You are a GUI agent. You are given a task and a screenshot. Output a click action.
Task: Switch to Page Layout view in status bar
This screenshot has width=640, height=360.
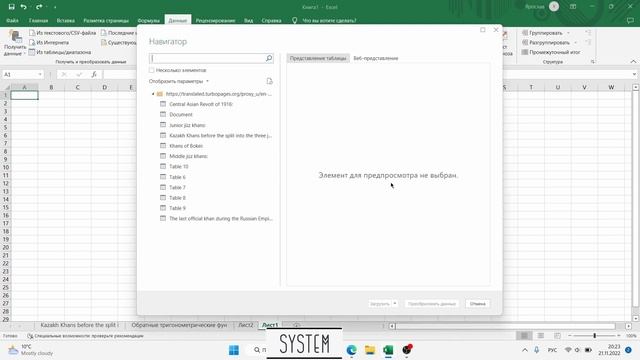(x=541, y=336)
